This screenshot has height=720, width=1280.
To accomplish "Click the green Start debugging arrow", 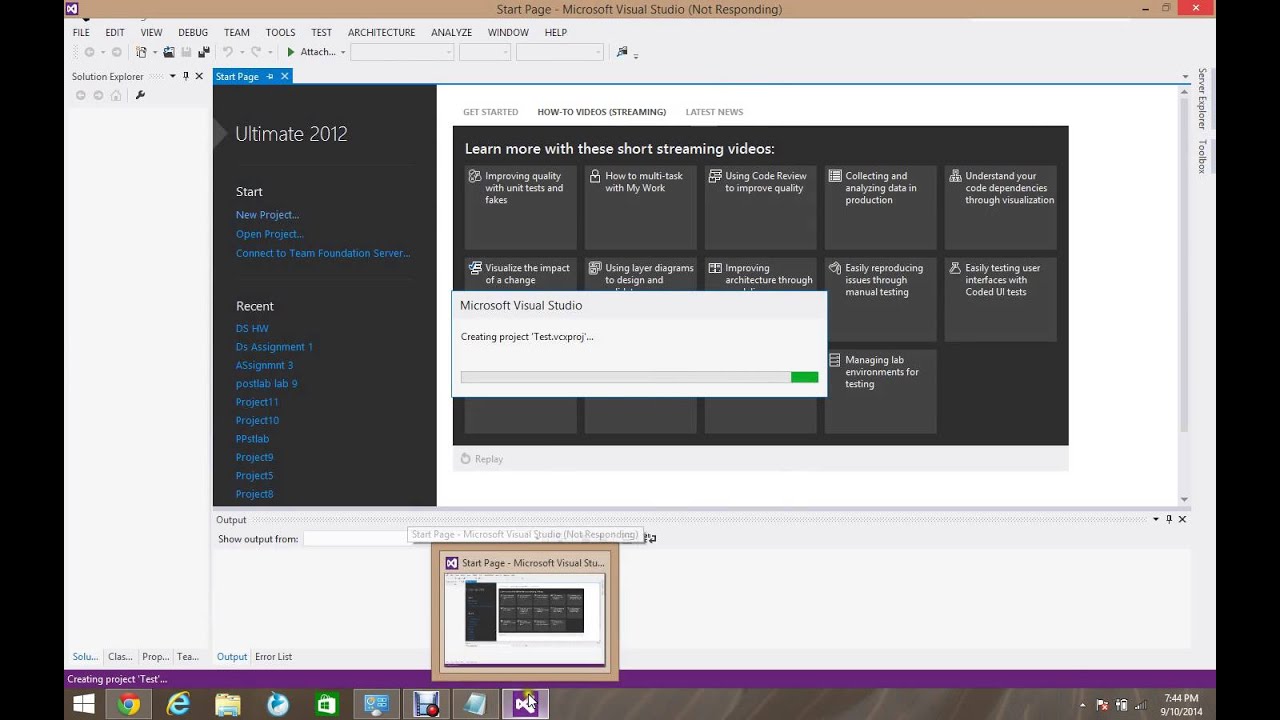I will click(x=291, y=52).
